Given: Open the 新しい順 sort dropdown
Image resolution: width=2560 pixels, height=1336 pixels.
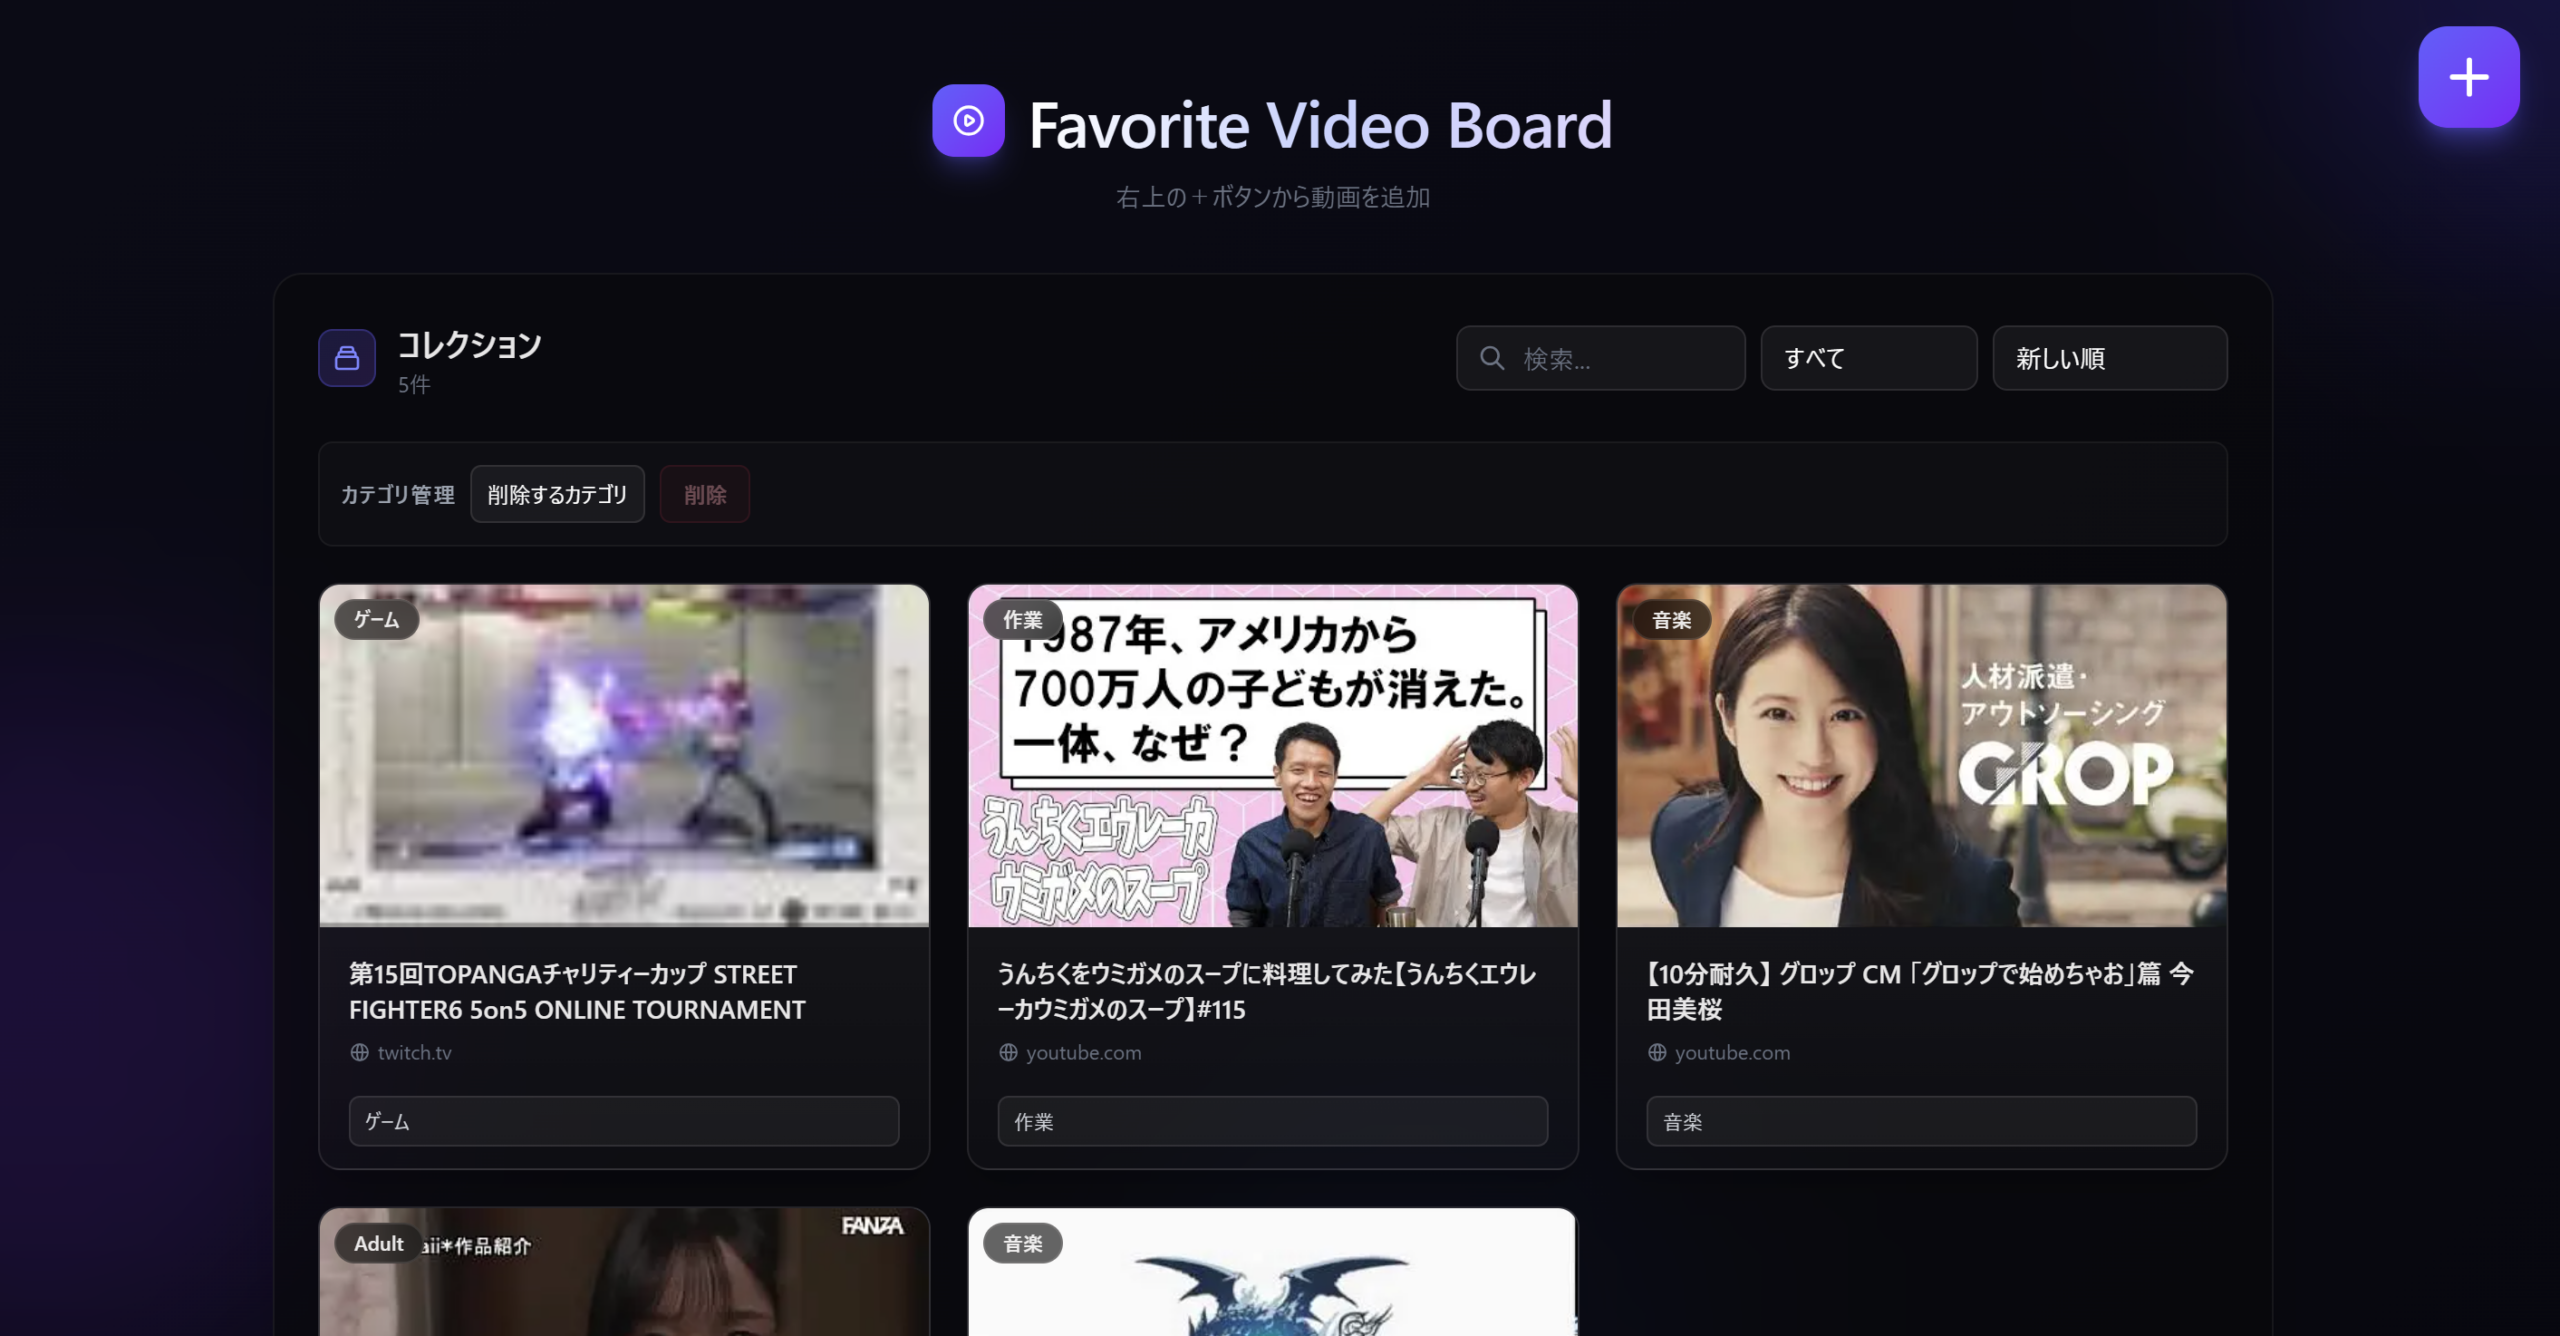Looking at the screenshot, I should (2109, 358).
